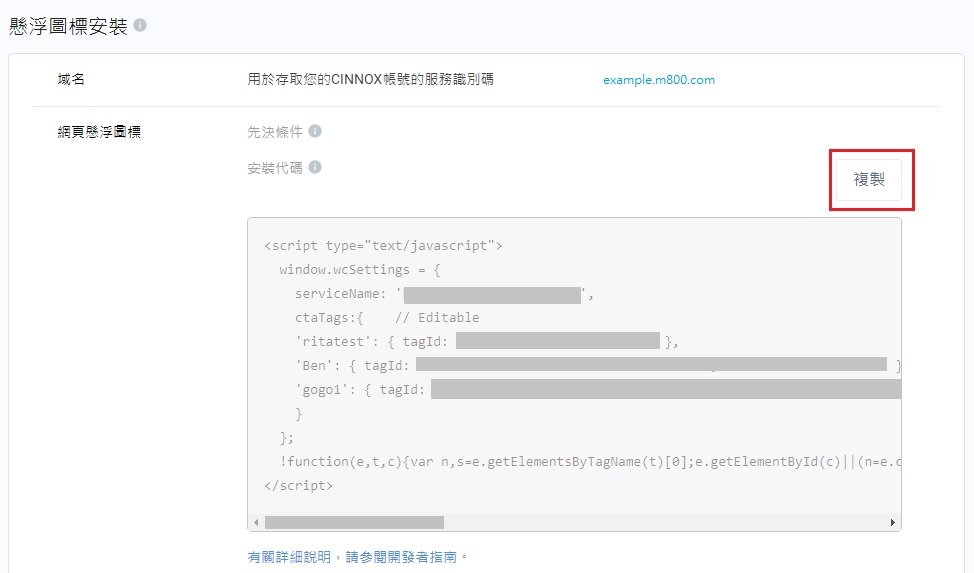Click the opening script tag line
974x573 pixels.
click(x=383, y=246)
